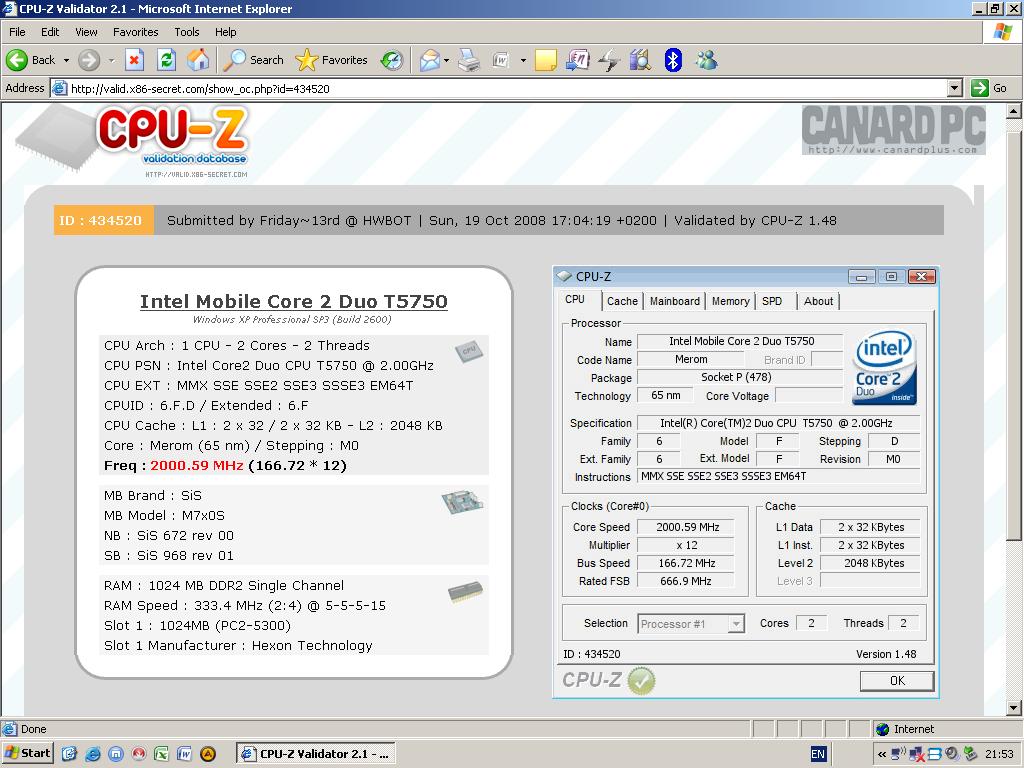The height and width of the screenshot is (768, 1024).
Task: Stop page loading with red X icon
Action: [x=135, y=60]
